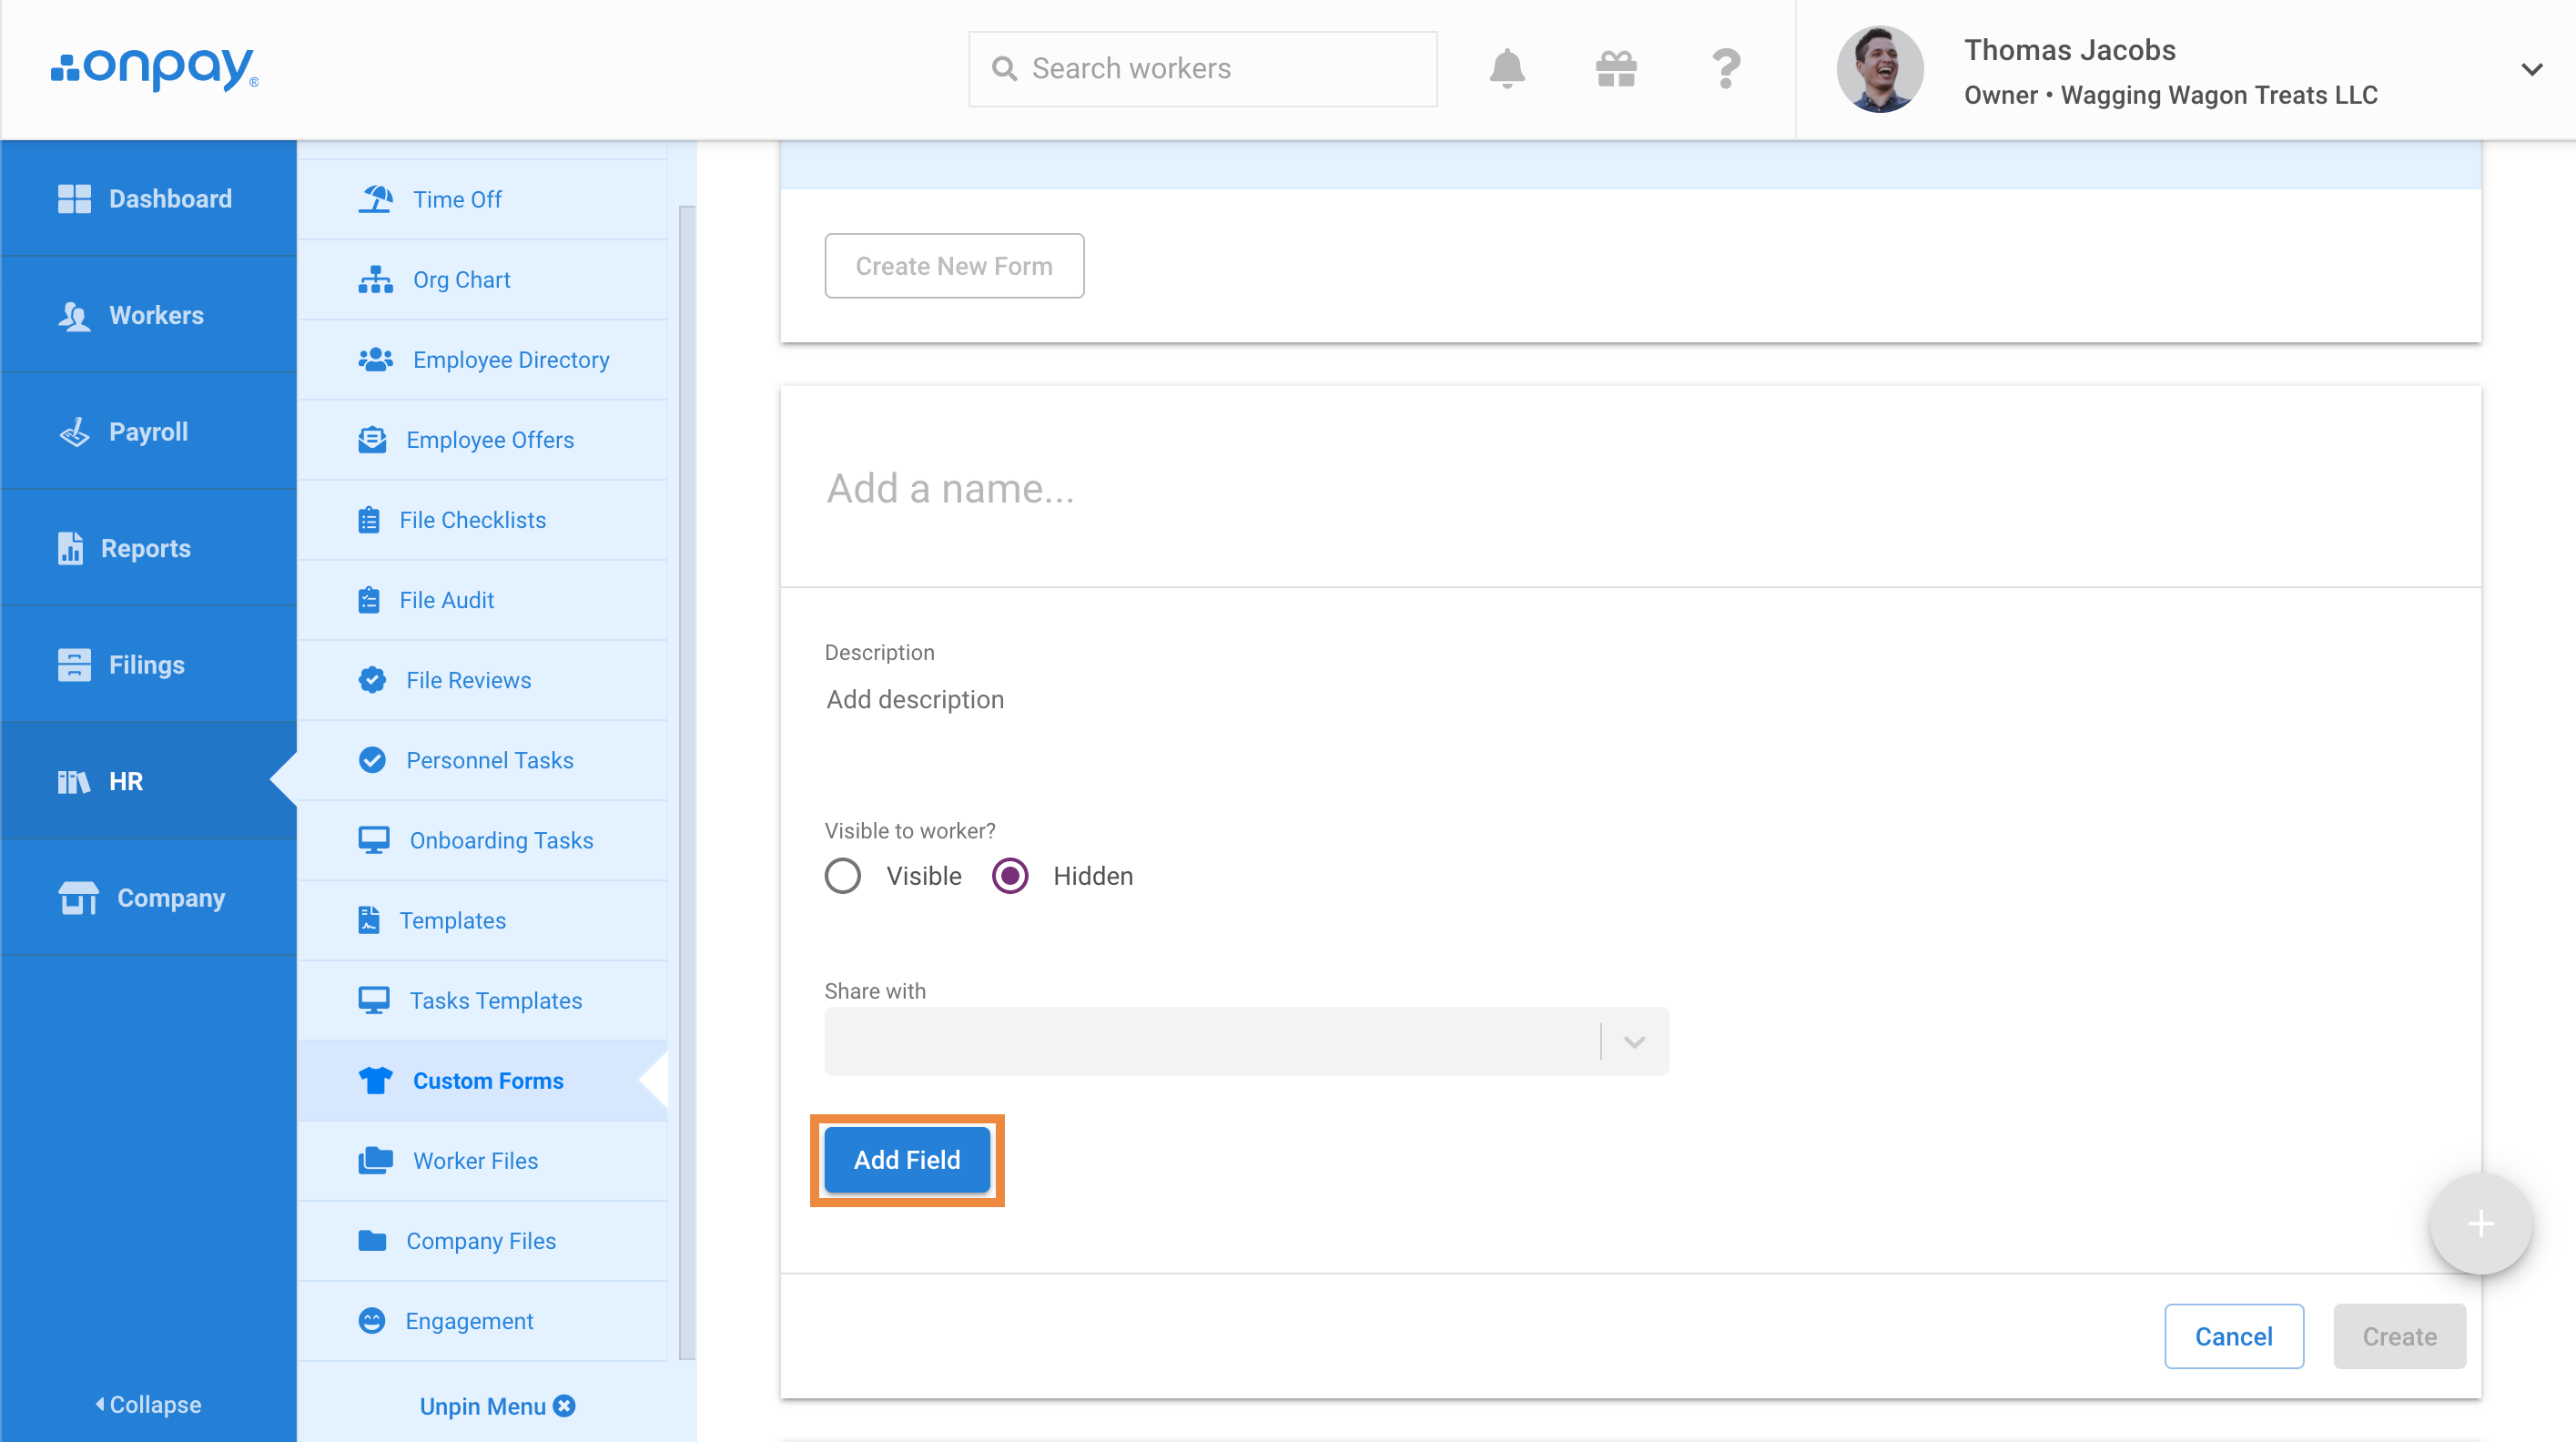Click the Tasks Templates monitor icon

pos(374,1001)
